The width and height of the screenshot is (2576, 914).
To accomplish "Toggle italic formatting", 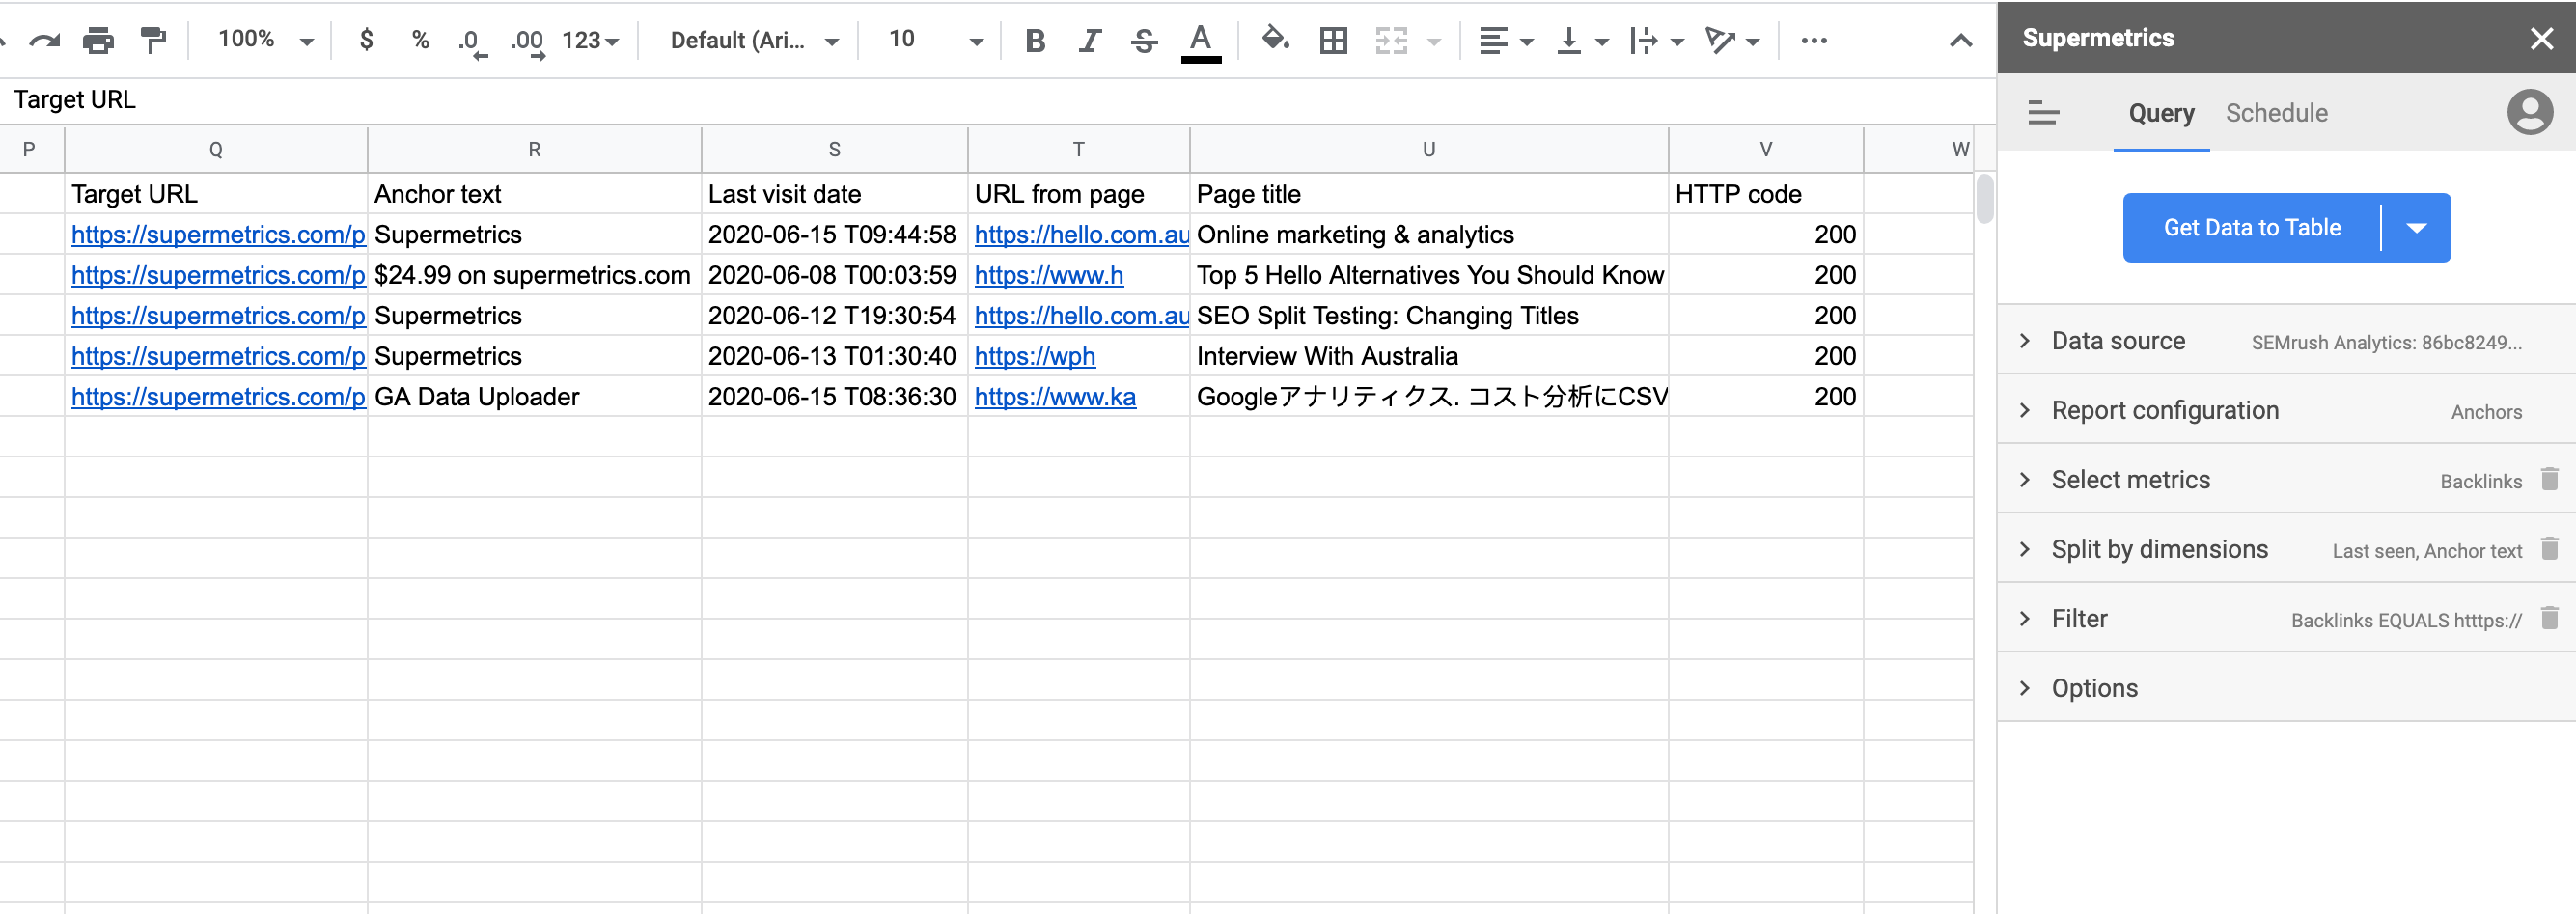I will [1090, 40].
